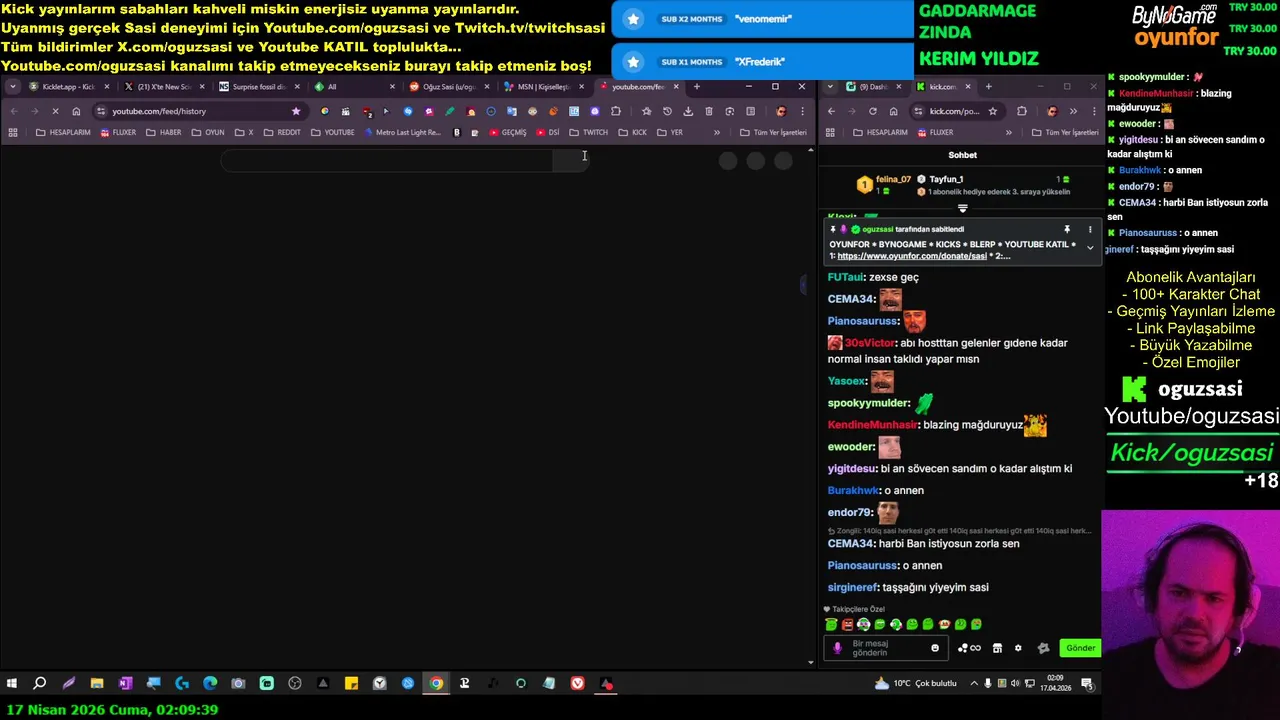This screenshot has height=720, width=1280.
Task: Open pinned message three-dot options
Action: pyautogui.click(x=1090, y=229)
